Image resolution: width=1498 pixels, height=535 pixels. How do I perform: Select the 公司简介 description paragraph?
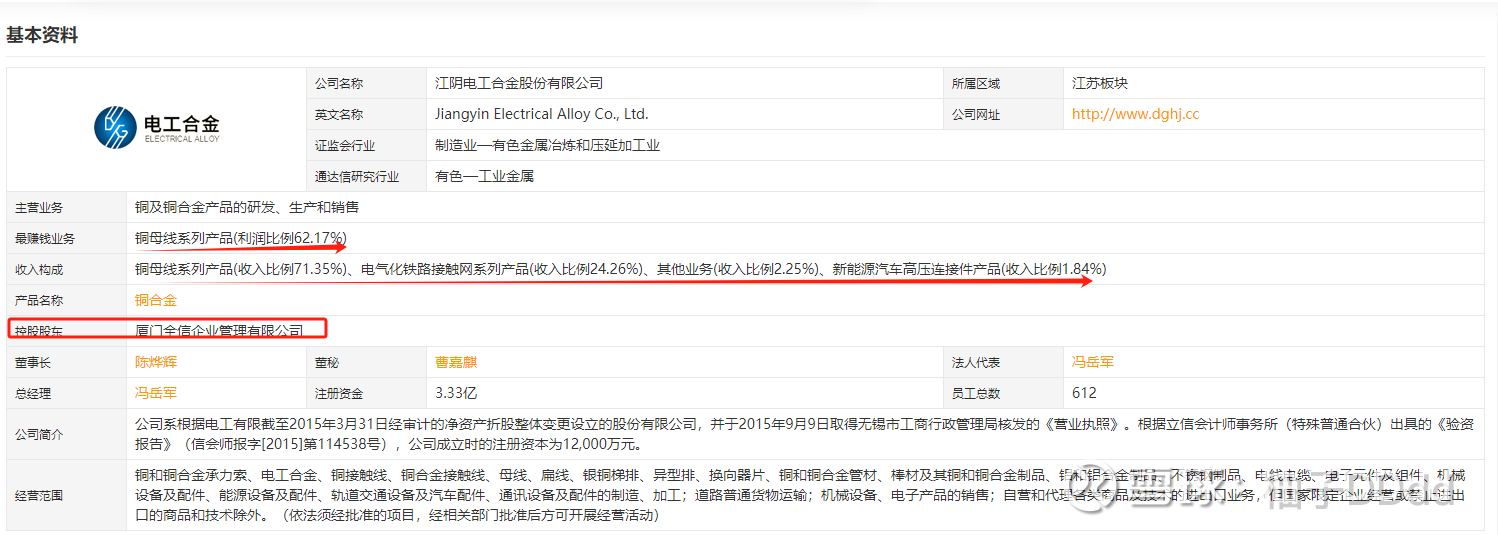[x=805, y=434]
